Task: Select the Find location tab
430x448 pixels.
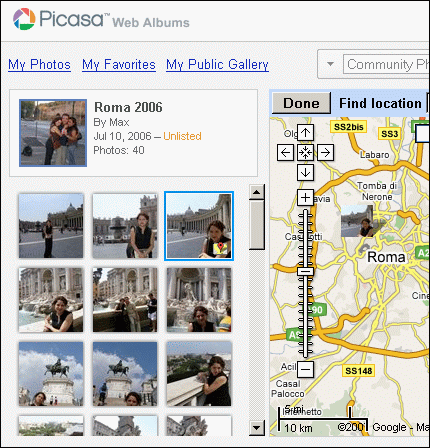Action: (380, 103)
